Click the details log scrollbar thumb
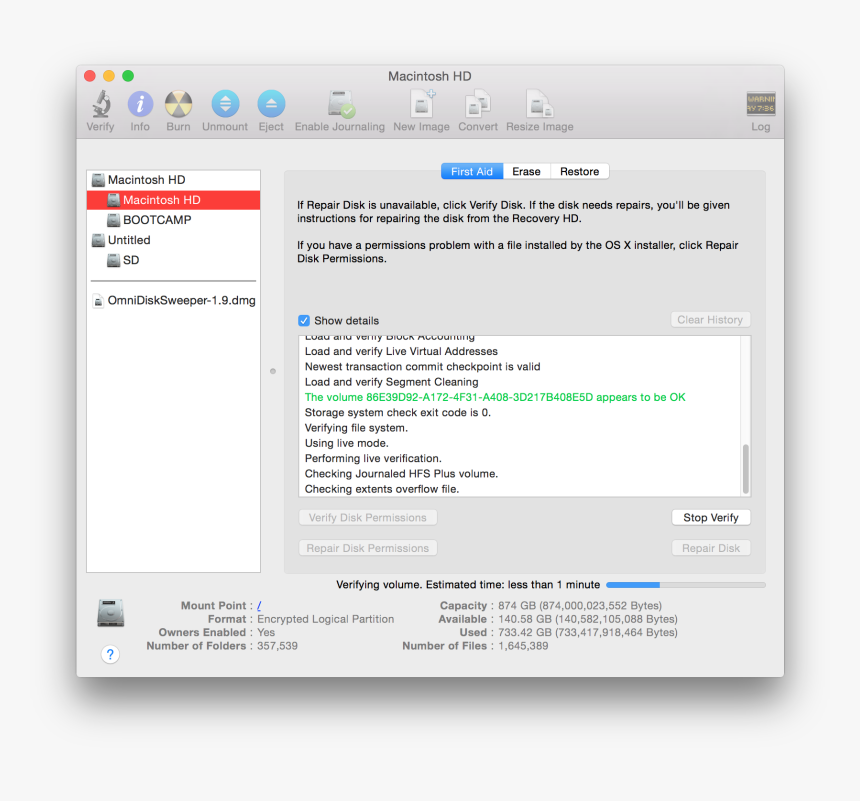The width and height of the screenshot is (860, 801). [745, 469]
